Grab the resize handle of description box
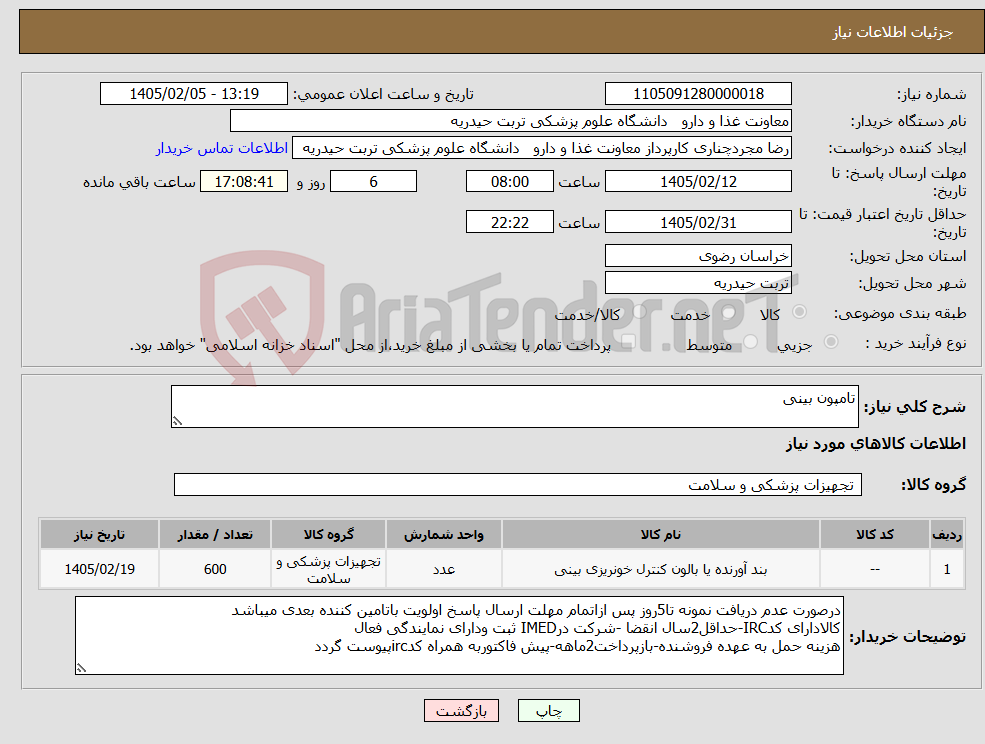985x744 pixels. click(177, 422)
